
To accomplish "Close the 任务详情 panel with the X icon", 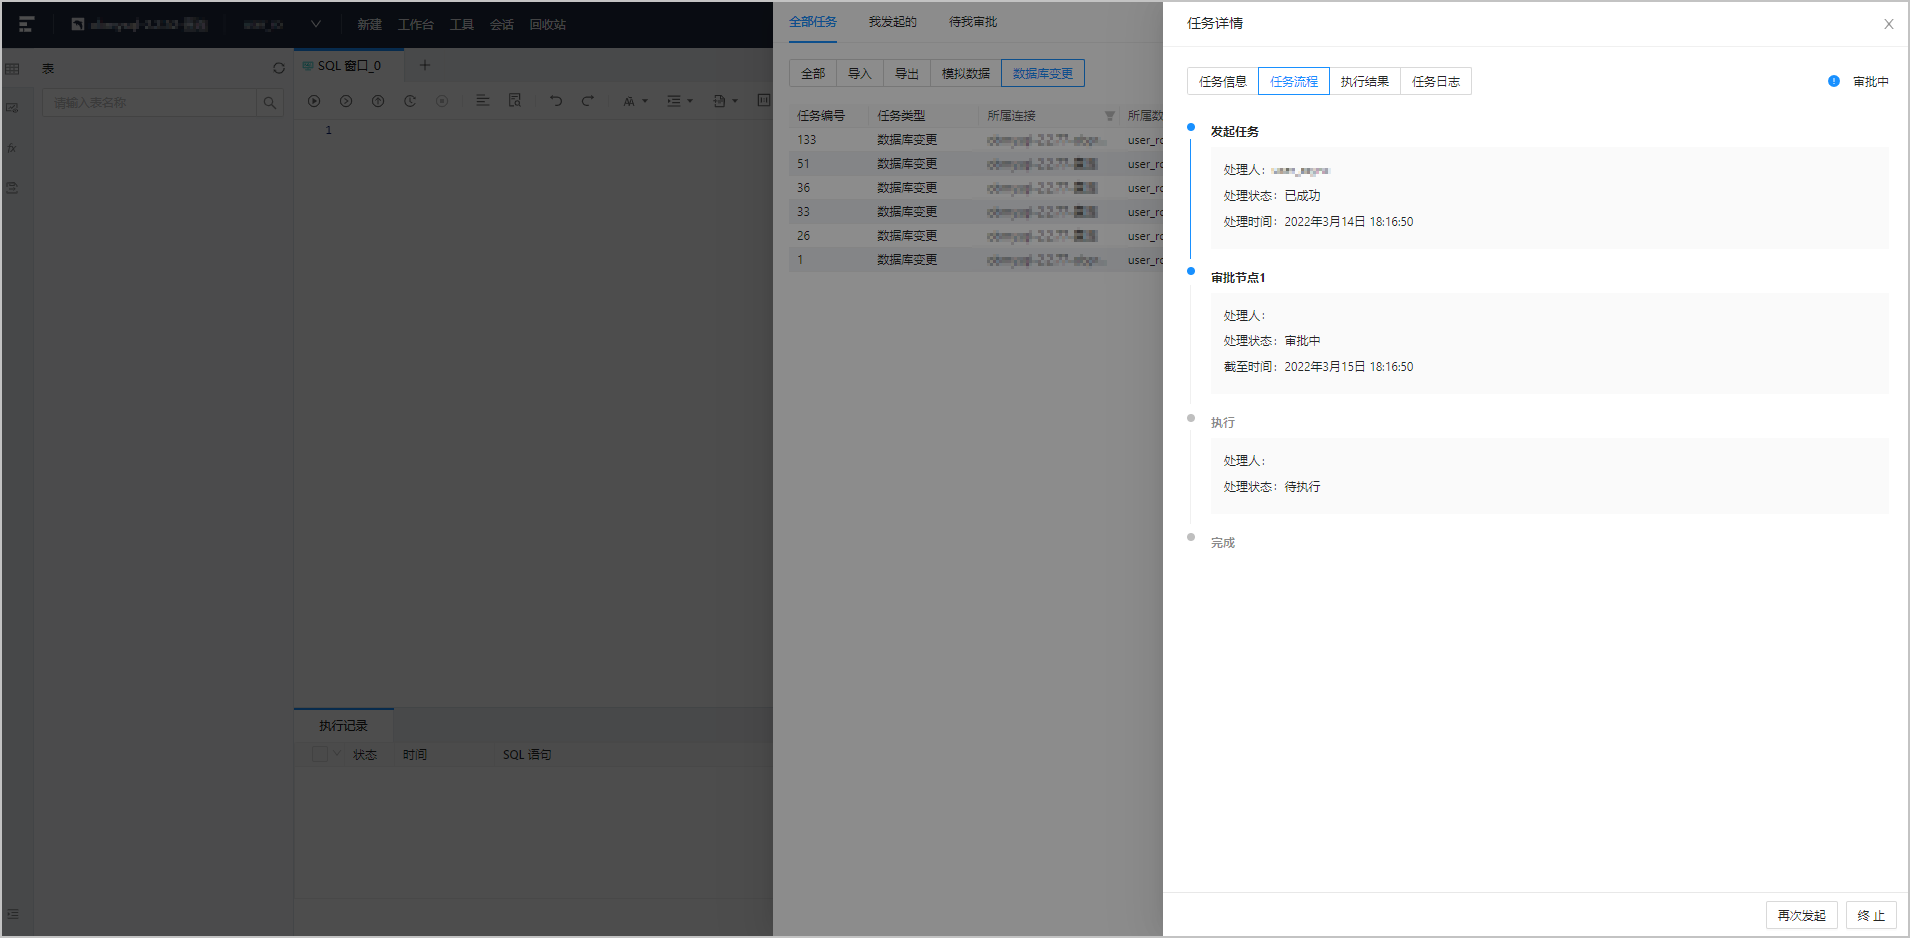I will [1888, 24].
